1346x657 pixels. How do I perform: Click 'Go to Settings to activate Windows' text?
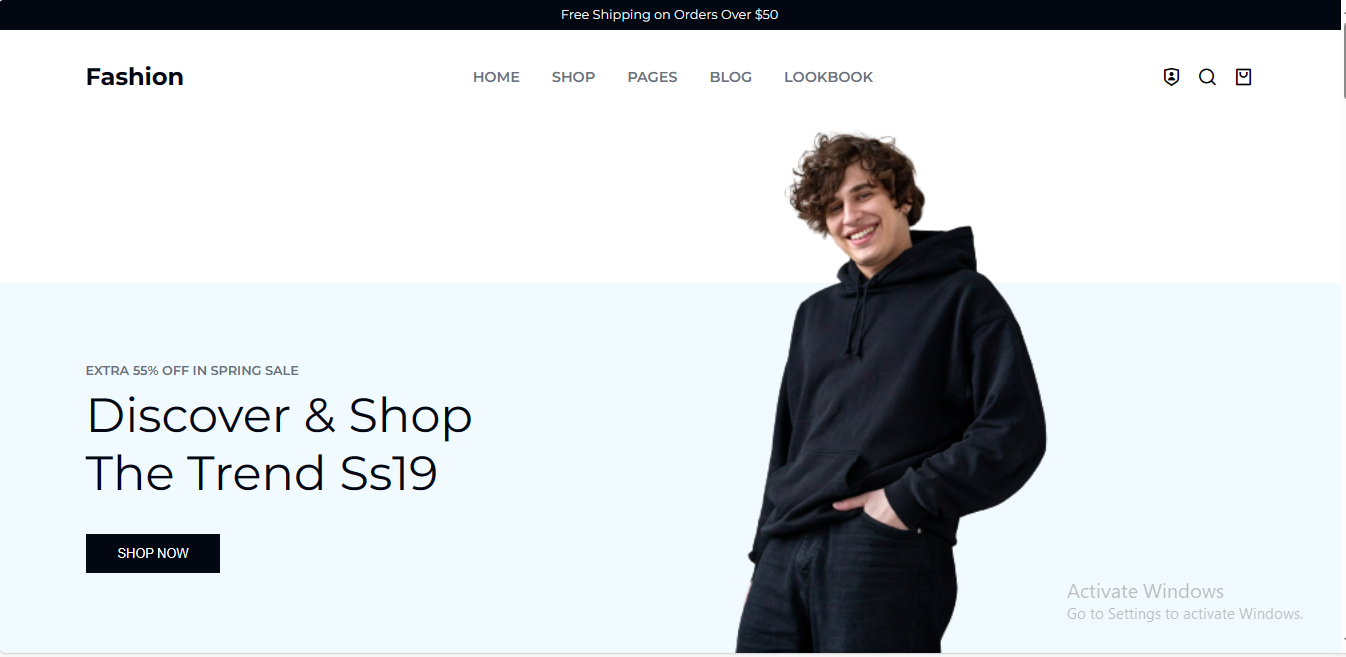point(1185,614)
